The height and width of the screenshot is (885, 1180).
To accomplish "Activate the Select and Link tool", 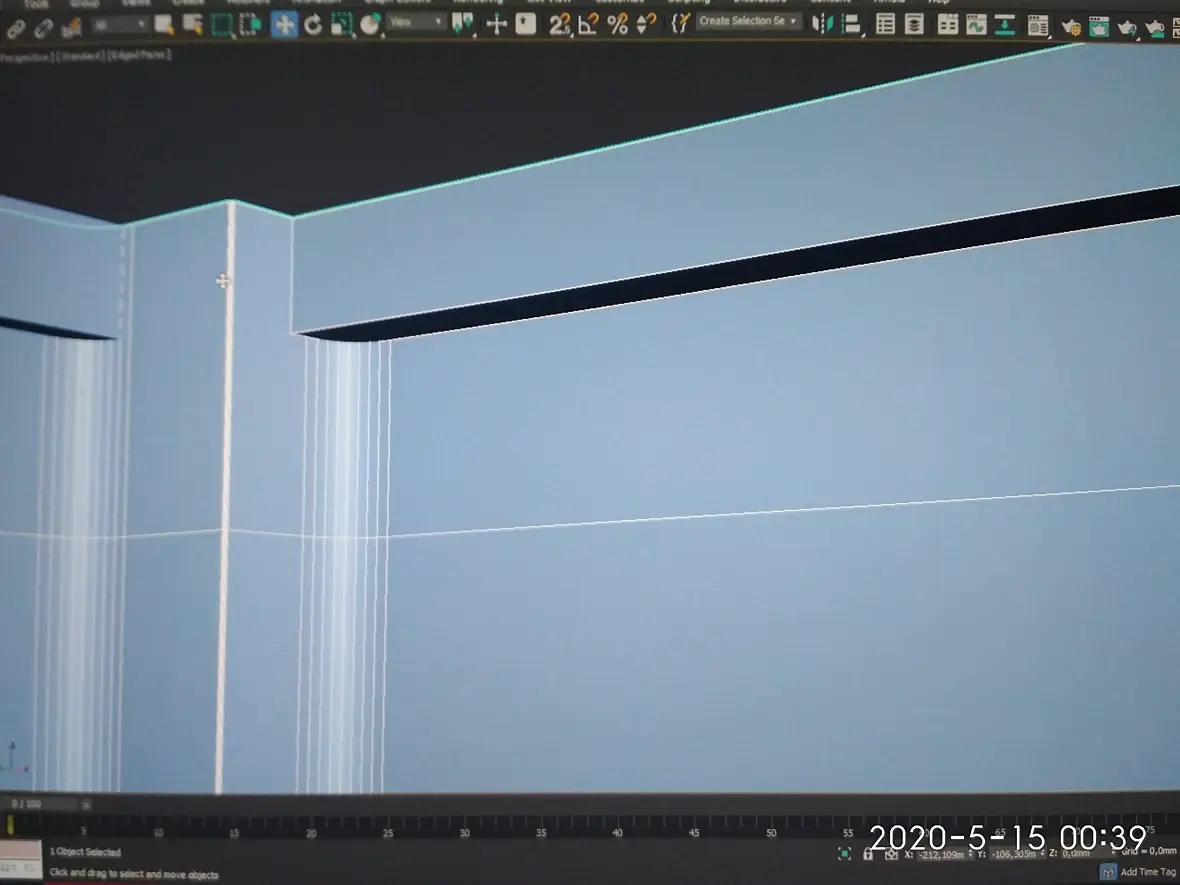I will (15, 28).
